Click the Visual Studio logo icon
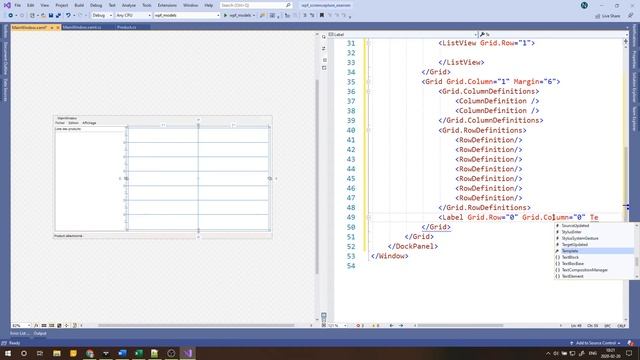 [x=7, y=5]
